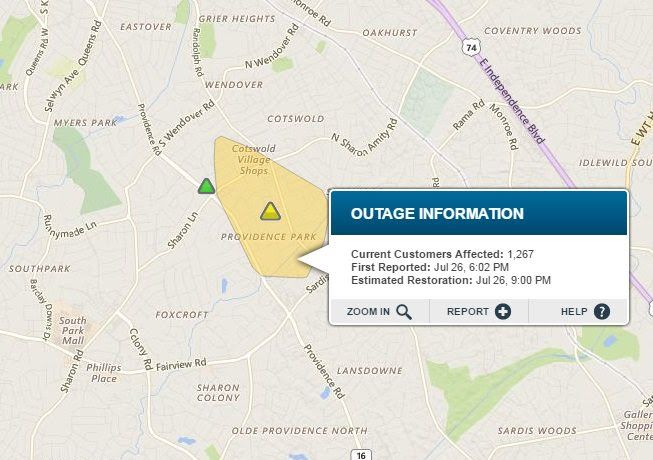Screen dimensions: 653x460
Task: Click the US 74 highway shield
Action: 471,47
